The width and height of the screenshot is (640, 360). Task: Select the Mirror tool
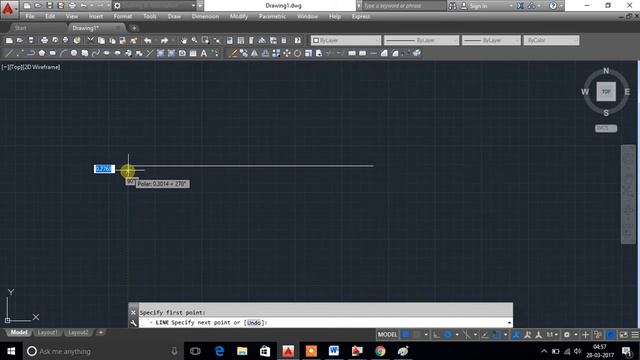[254, 53]
